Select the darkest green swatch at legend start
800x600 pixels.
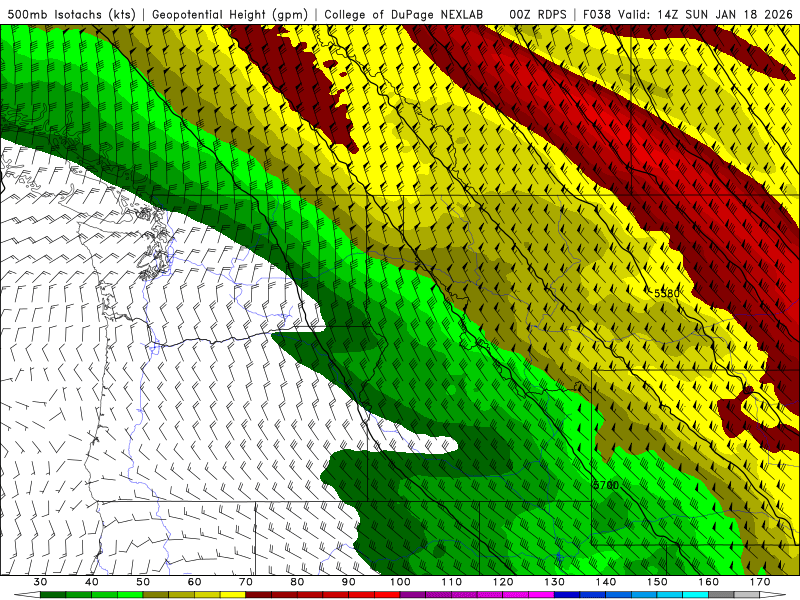pos(53,595)
